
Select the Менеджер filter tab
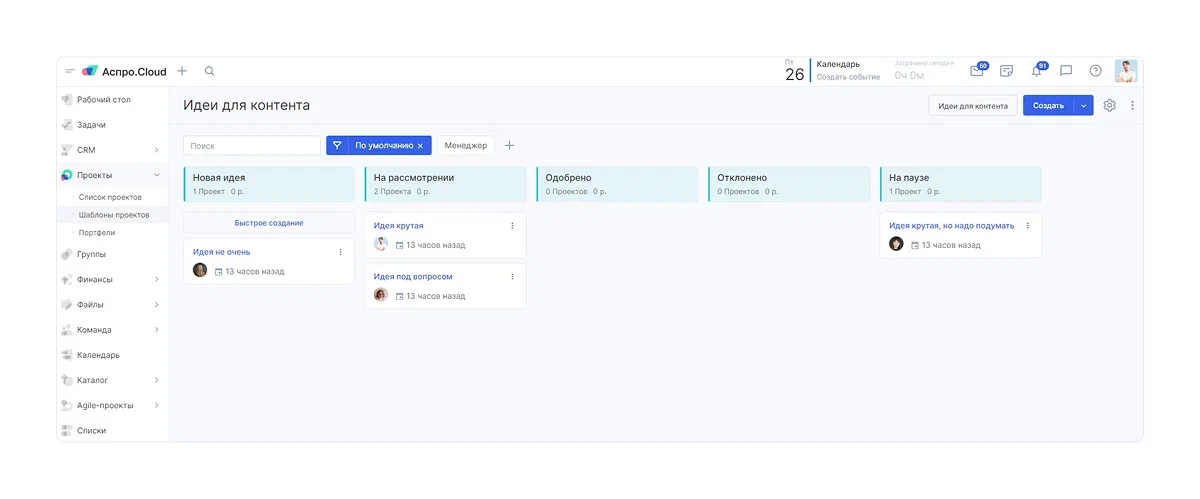pyautogui.click(x=466, y=146)
